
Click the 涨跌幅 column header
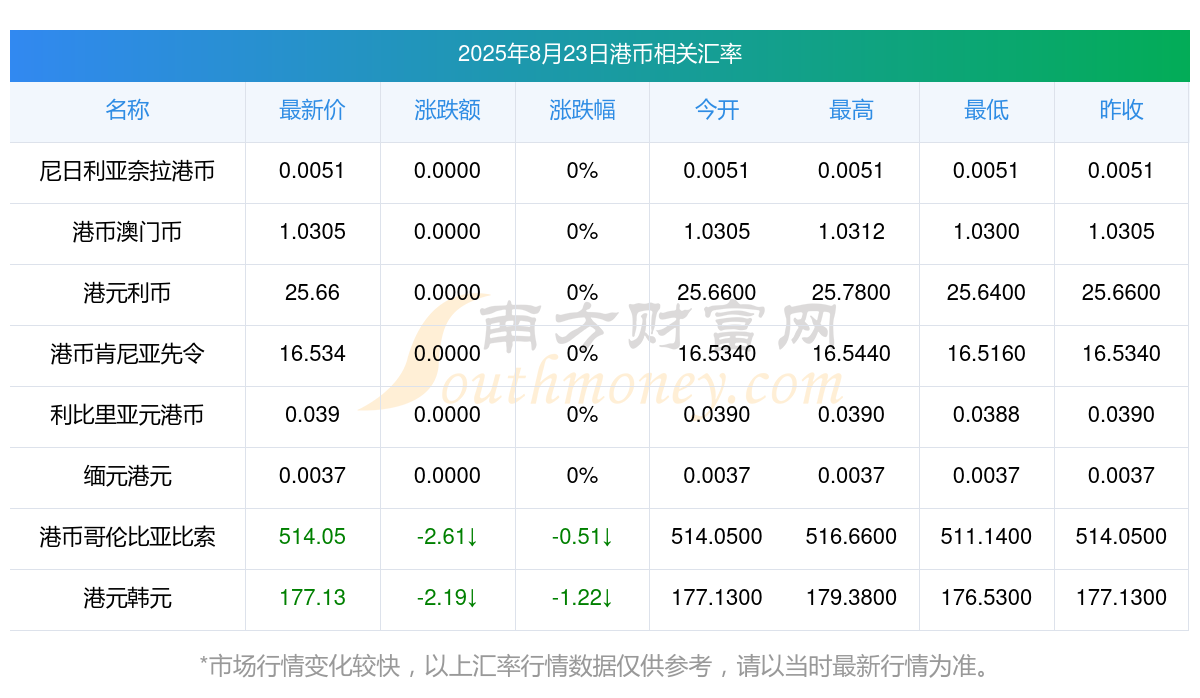(x=582, y=110)
